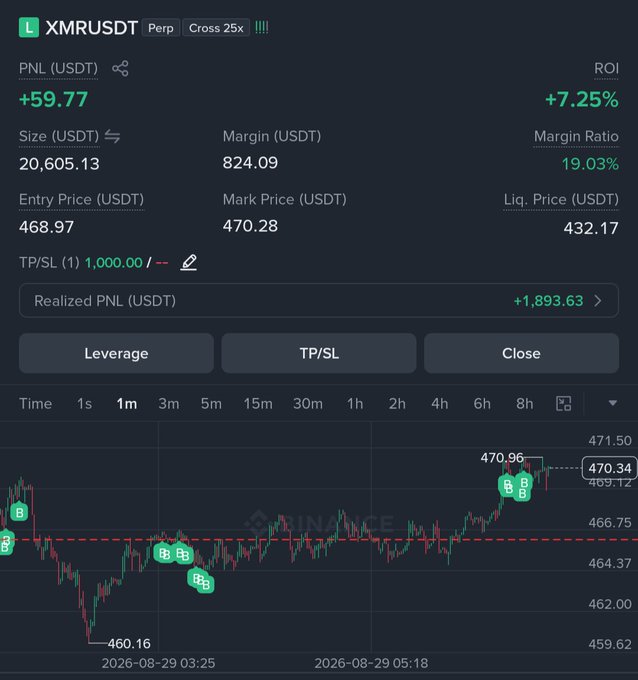This screenshot has height=680, width=638.
Task: Select the 1m interval
Action: click(x=127, y=404)
